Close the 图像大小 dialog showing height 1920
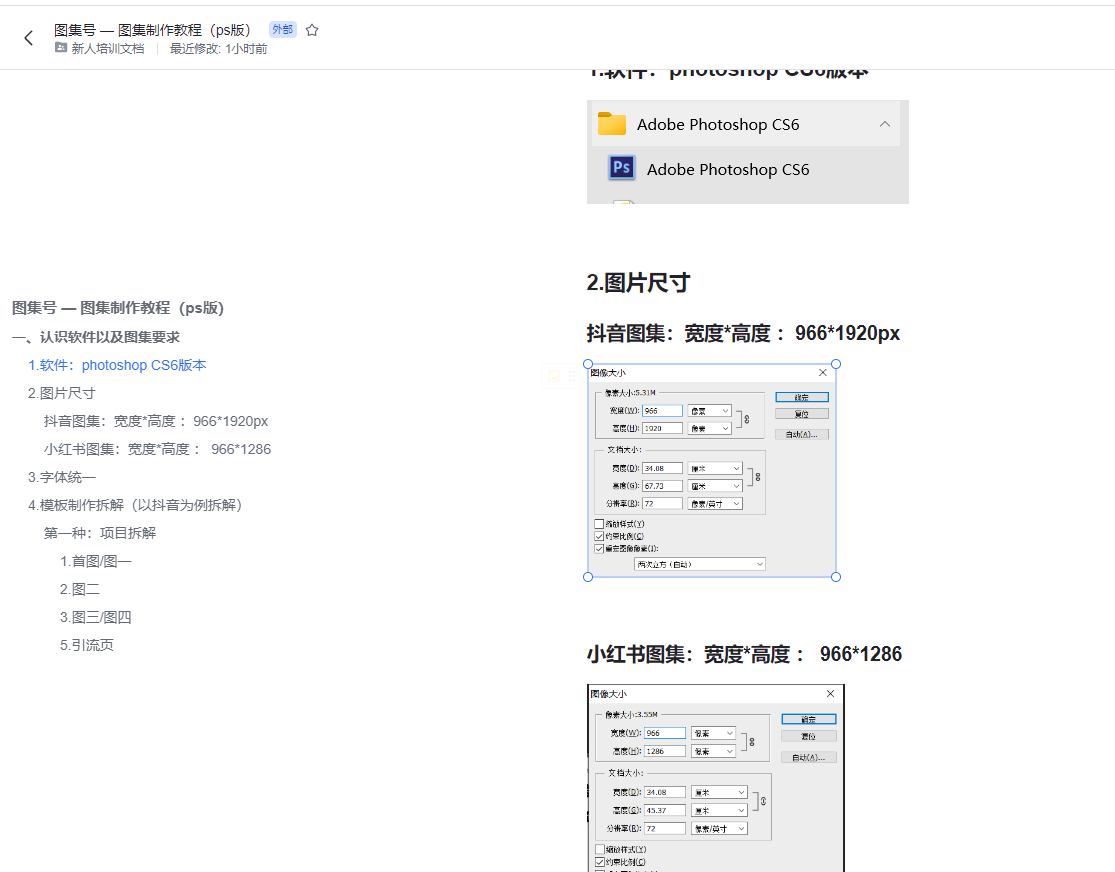 click(x=823, y=373)
